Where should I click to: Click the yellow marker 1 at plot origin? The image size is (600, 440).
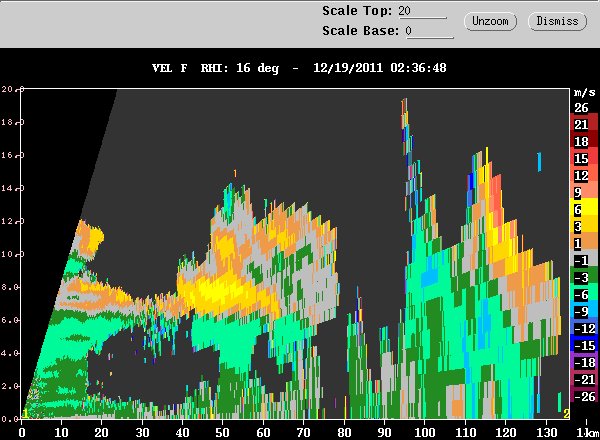pyautogui.click(x=25, y=414)
